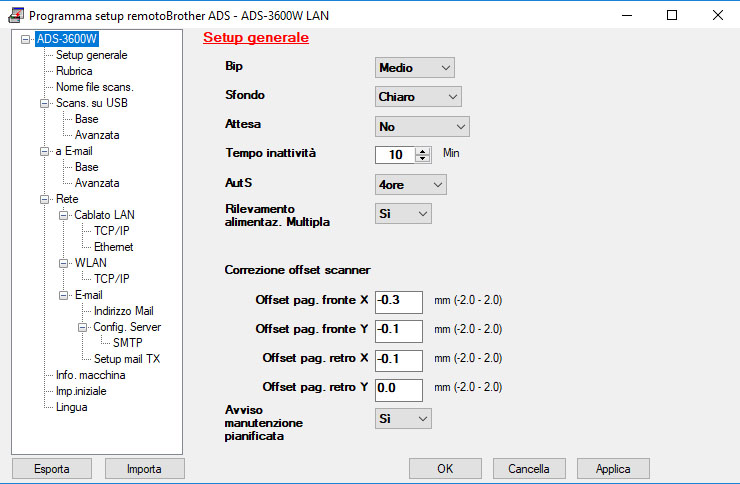Viewport: 740px width, 484px height.
Task: Click the Esporta button
Action: (51, 468)
